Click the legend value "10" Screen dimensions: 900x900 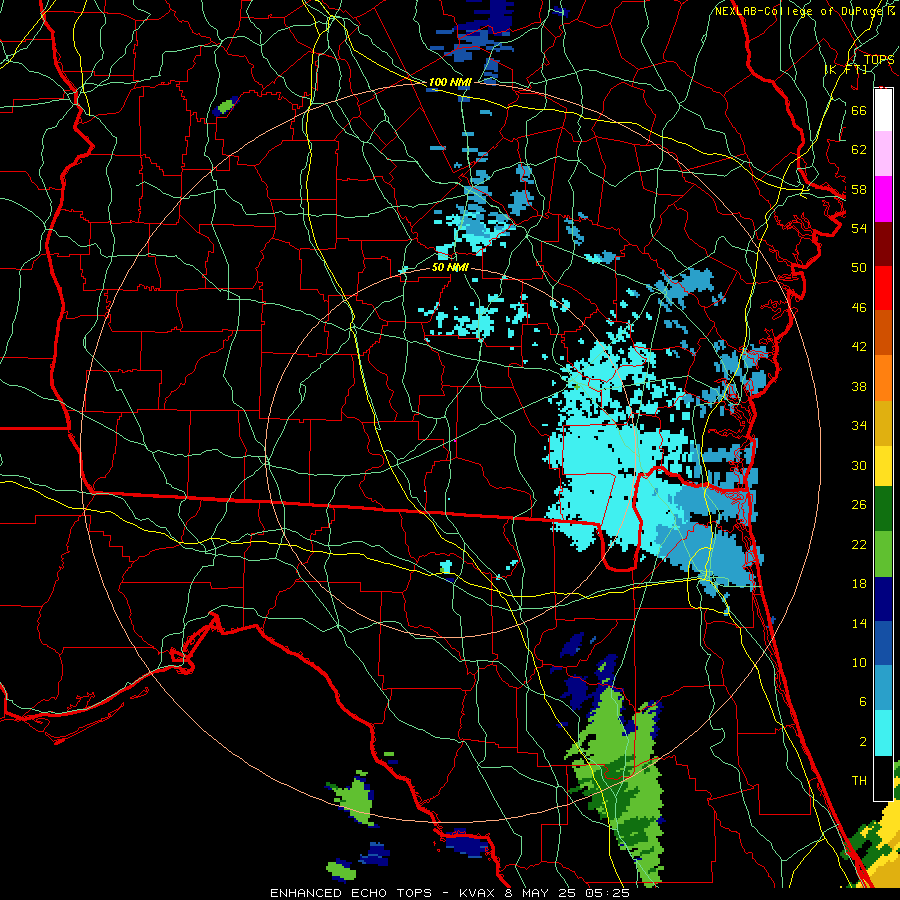859,663
